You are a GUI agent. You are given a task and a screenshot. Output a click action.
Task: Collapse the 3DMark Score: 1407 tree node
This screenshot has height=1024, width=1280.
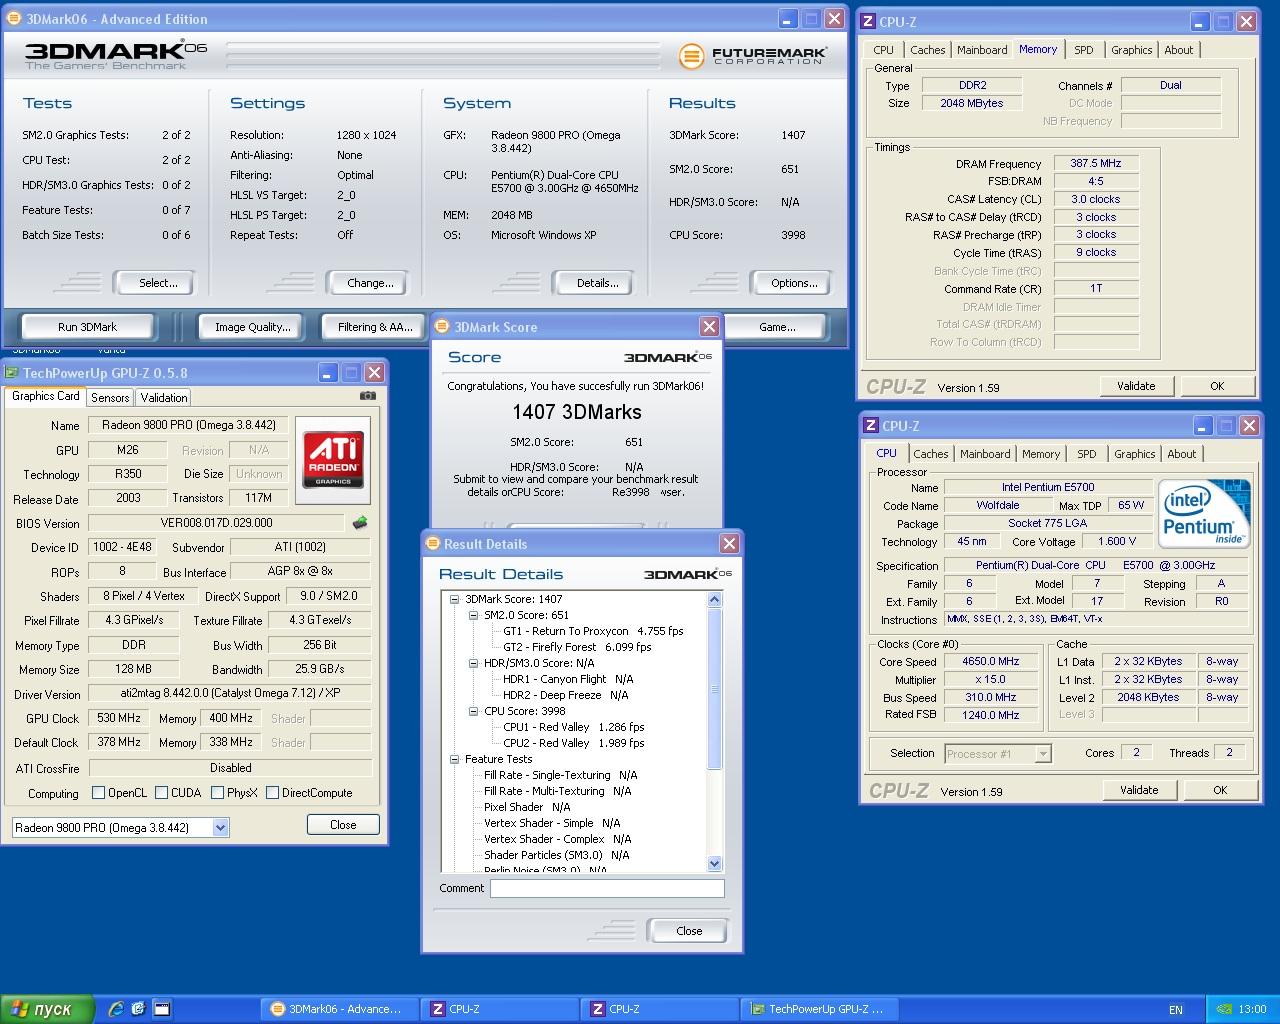coord(454,599)
